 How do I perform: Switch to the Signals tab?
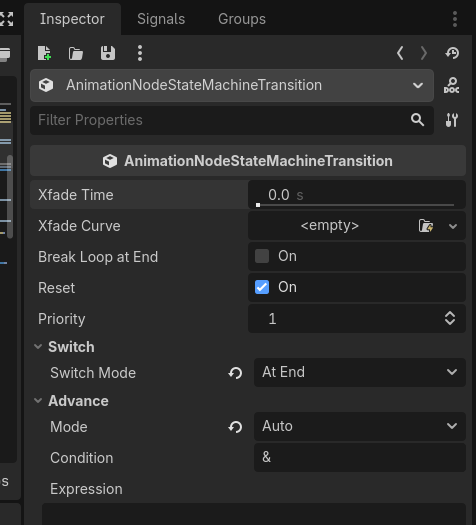(x=161, y=19)
